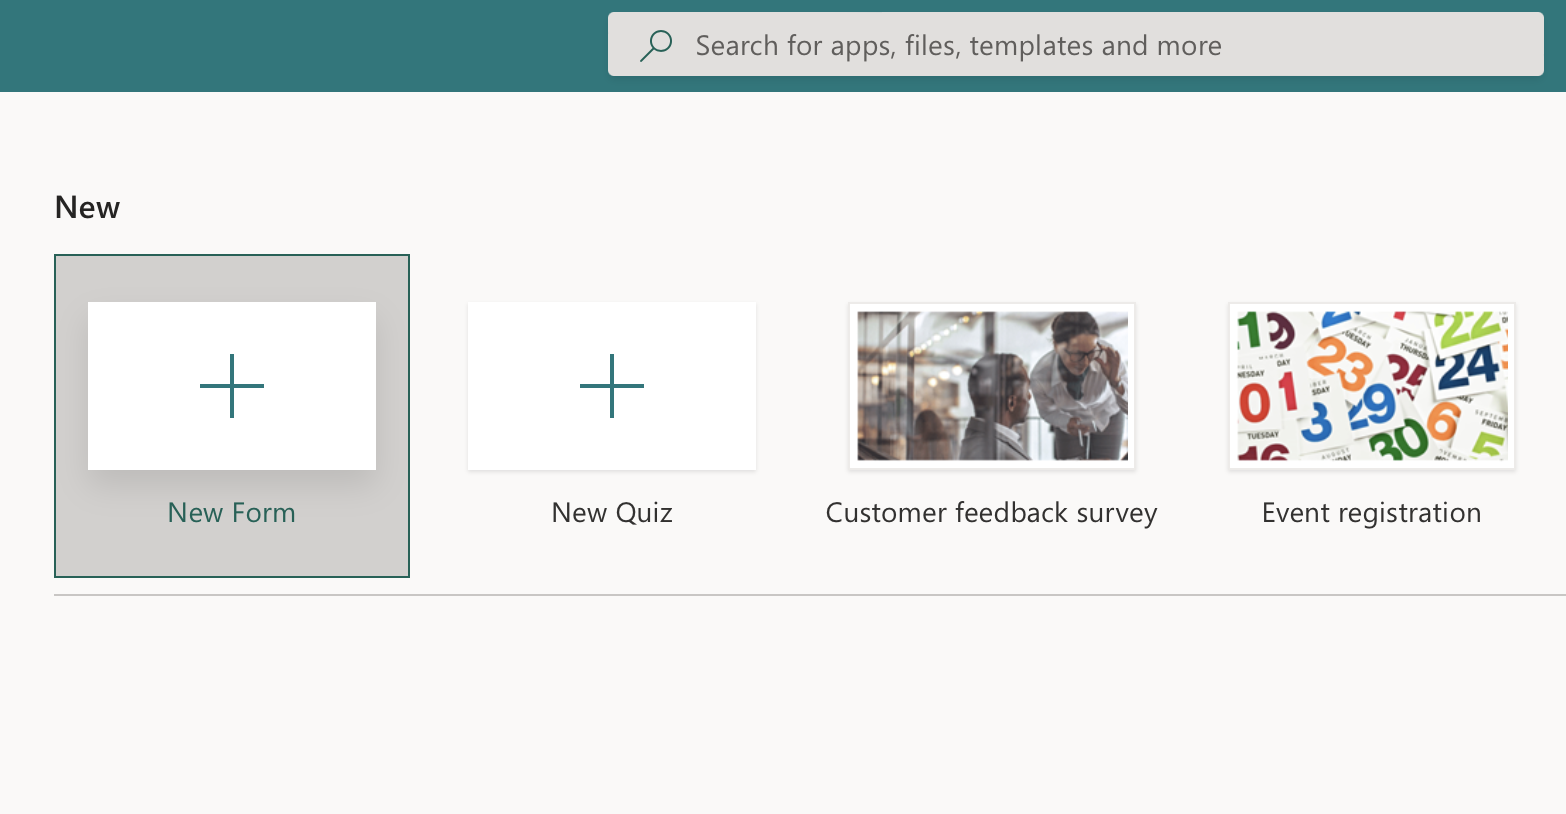This screenshot has width=1566, height=814.
Task: Select the Event registration calendar image
Action: (x=1370, y=385)
